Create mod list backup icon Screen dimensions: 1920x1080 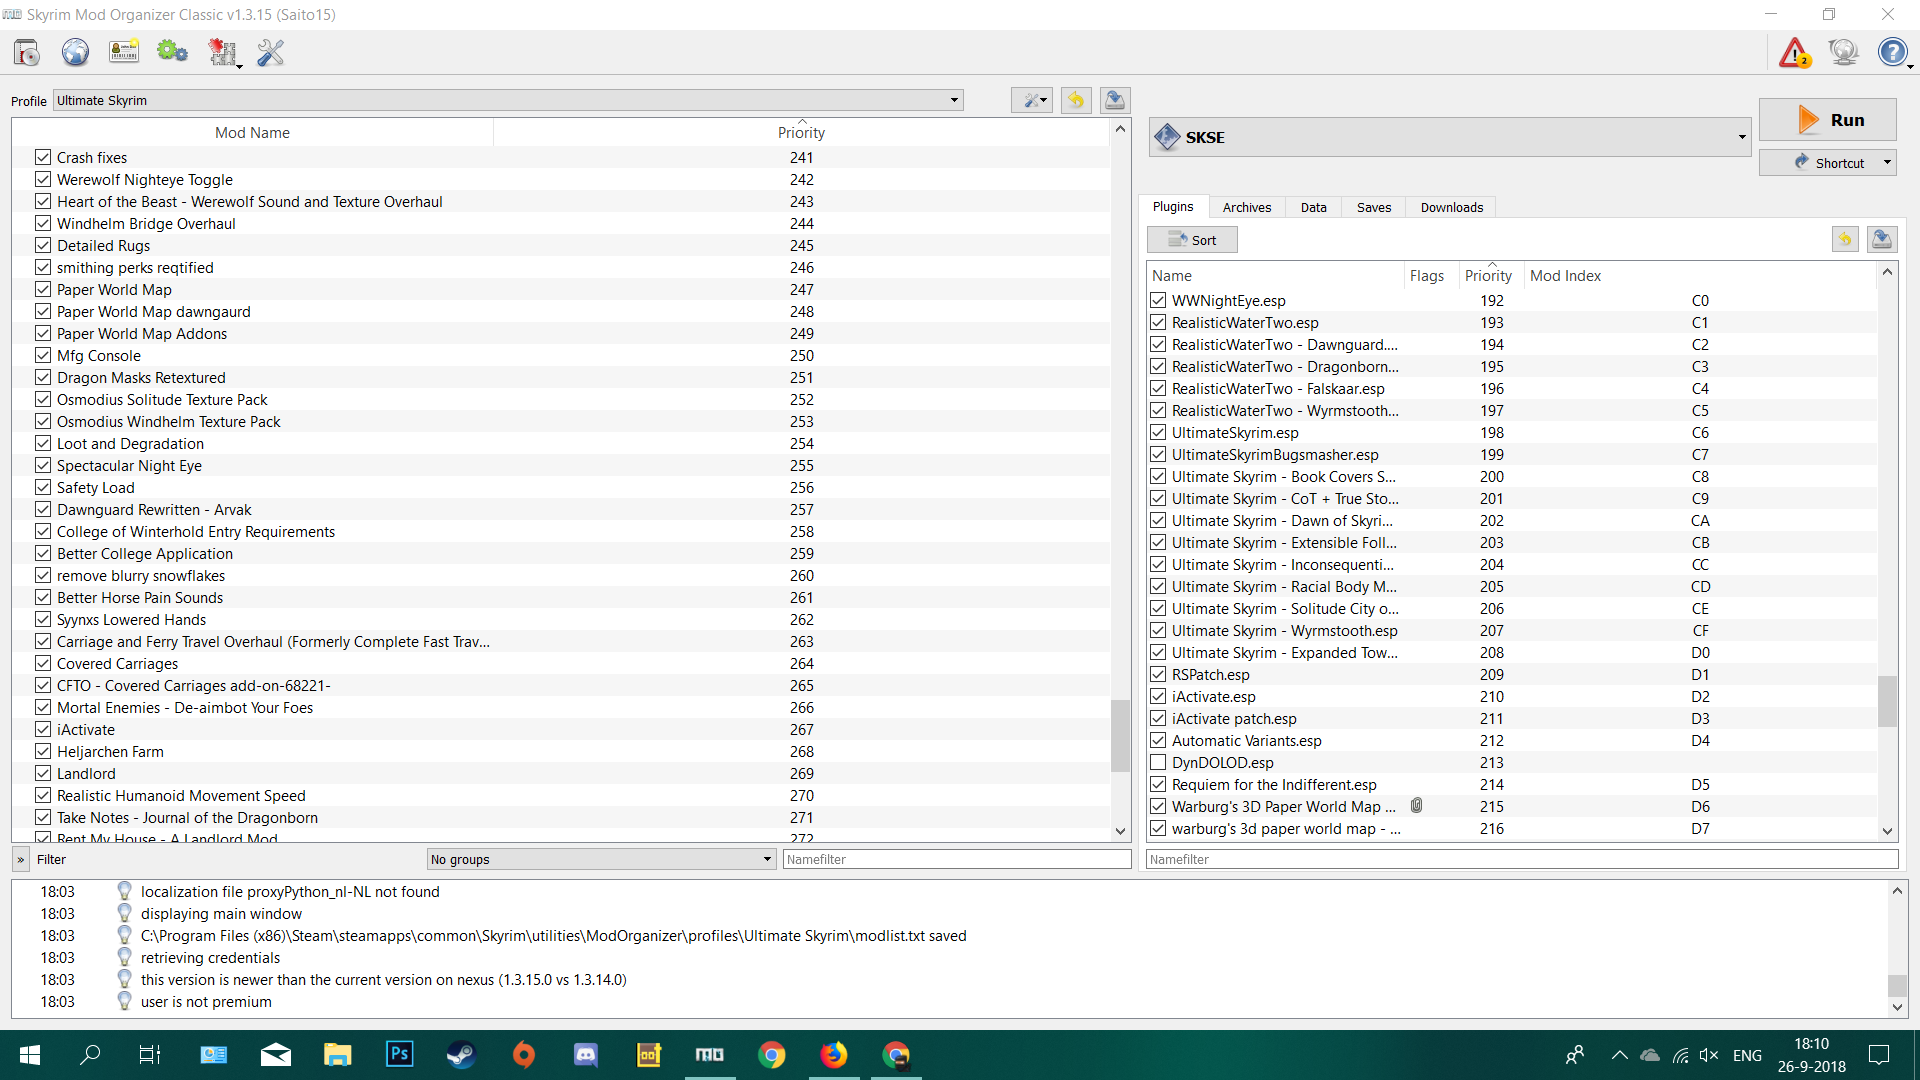1115,100
